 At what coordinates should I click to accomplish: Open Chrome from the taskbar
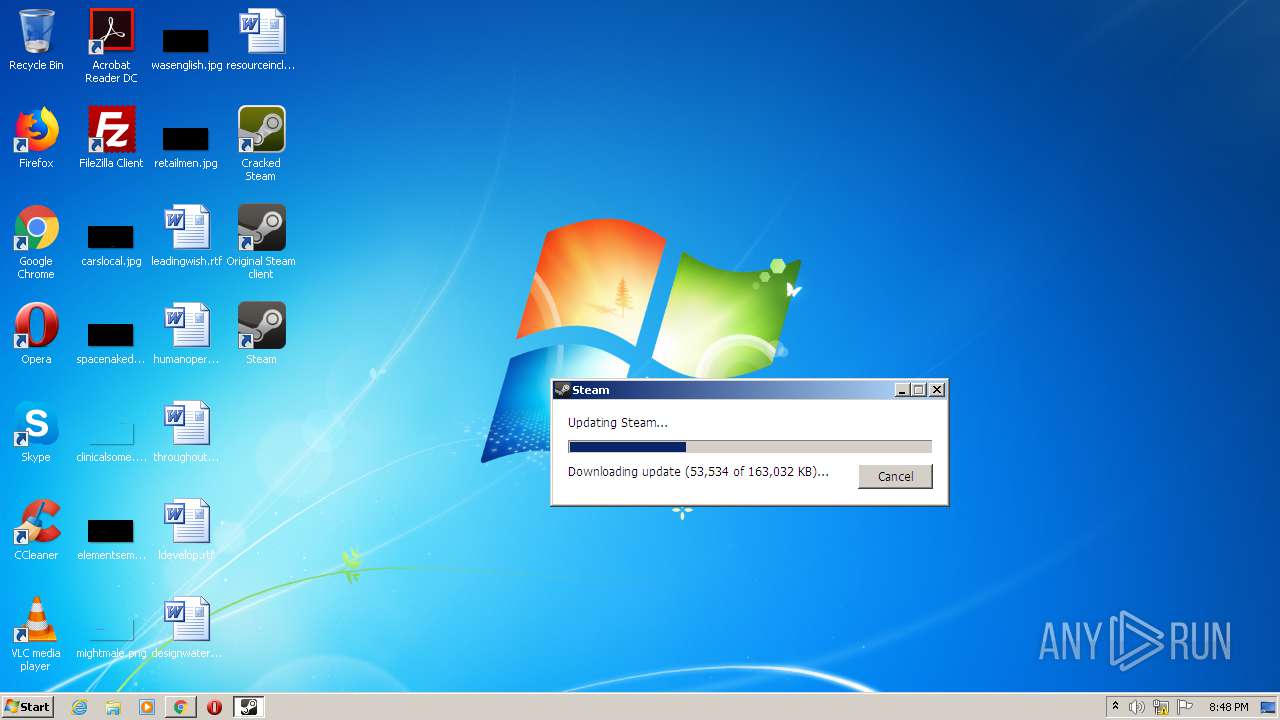point(180,707)
